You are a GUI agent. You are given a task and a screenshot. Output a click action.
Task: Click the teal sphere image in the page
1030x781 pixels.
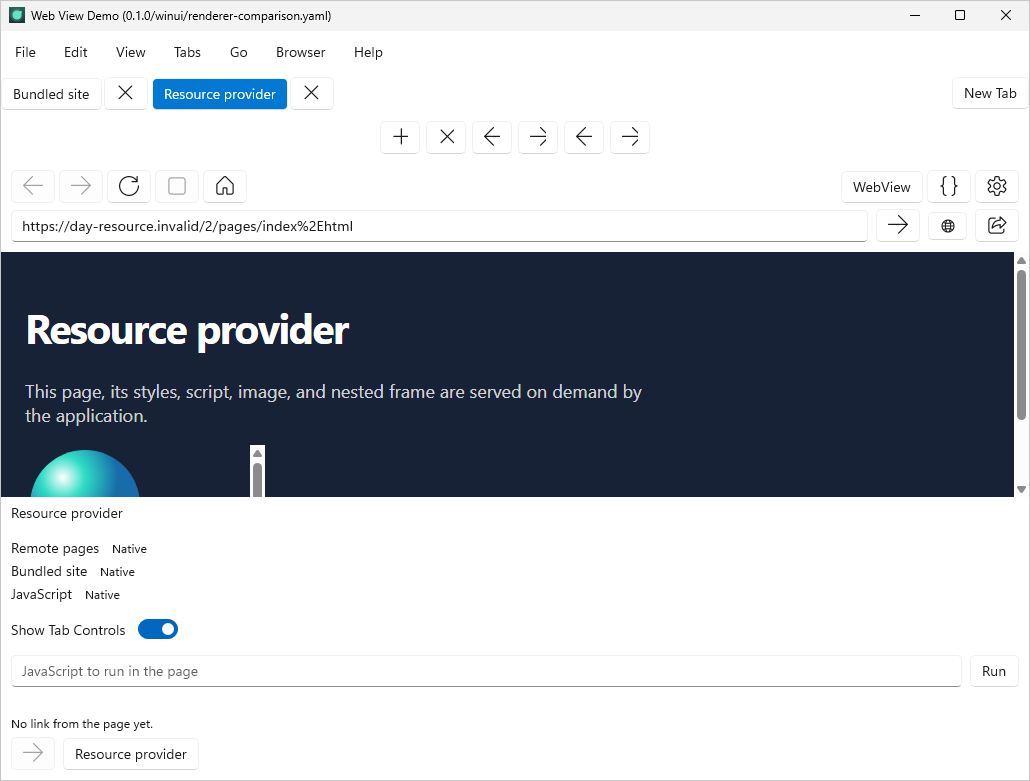click(85, 474)
